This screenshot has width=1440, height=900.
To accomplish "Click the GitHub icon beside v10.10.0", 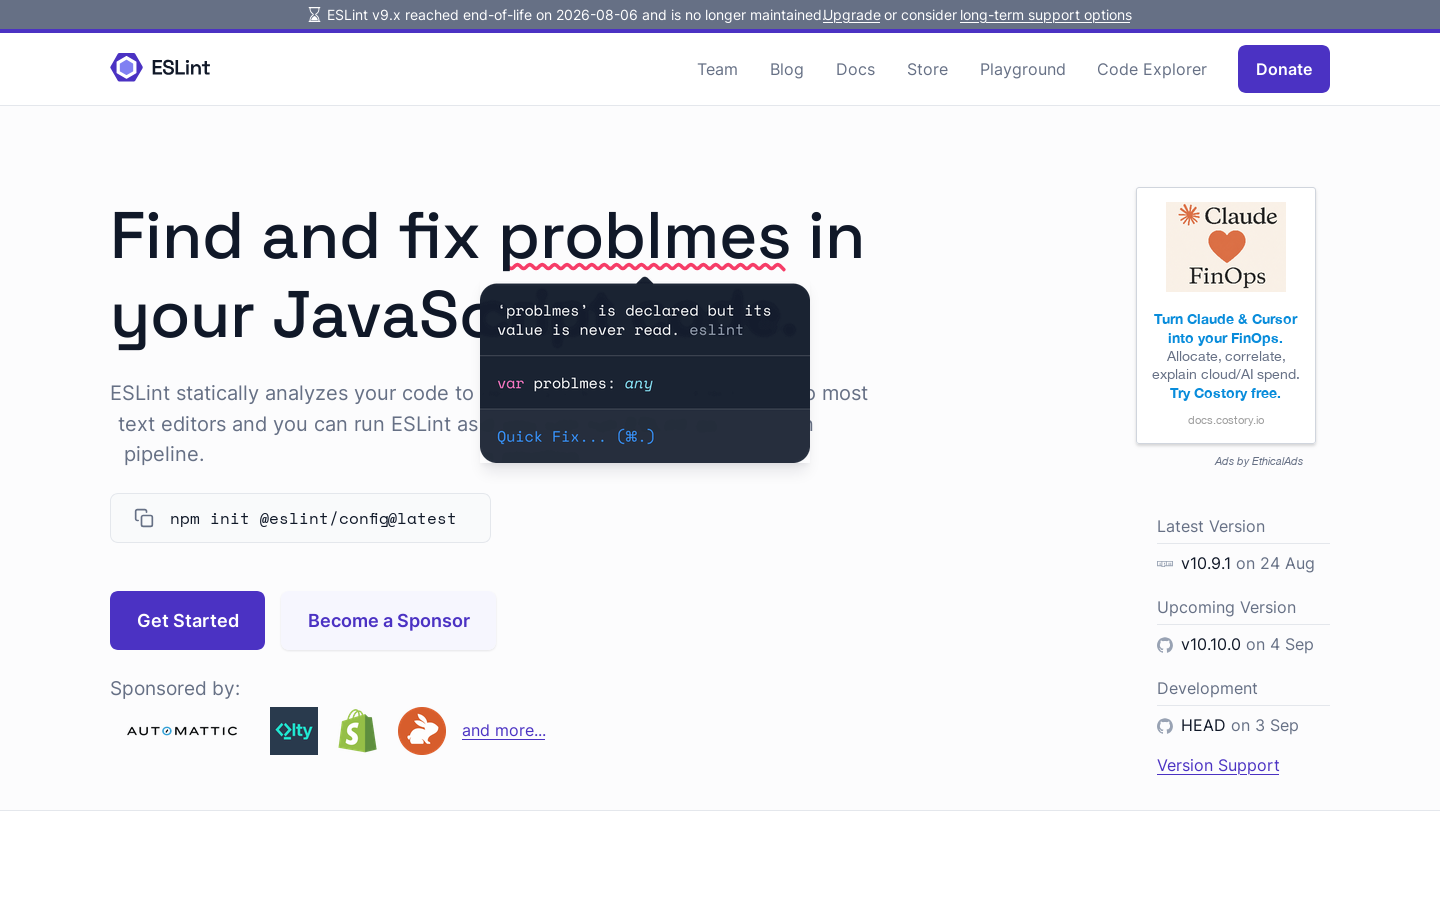I will click(1165, 645).
